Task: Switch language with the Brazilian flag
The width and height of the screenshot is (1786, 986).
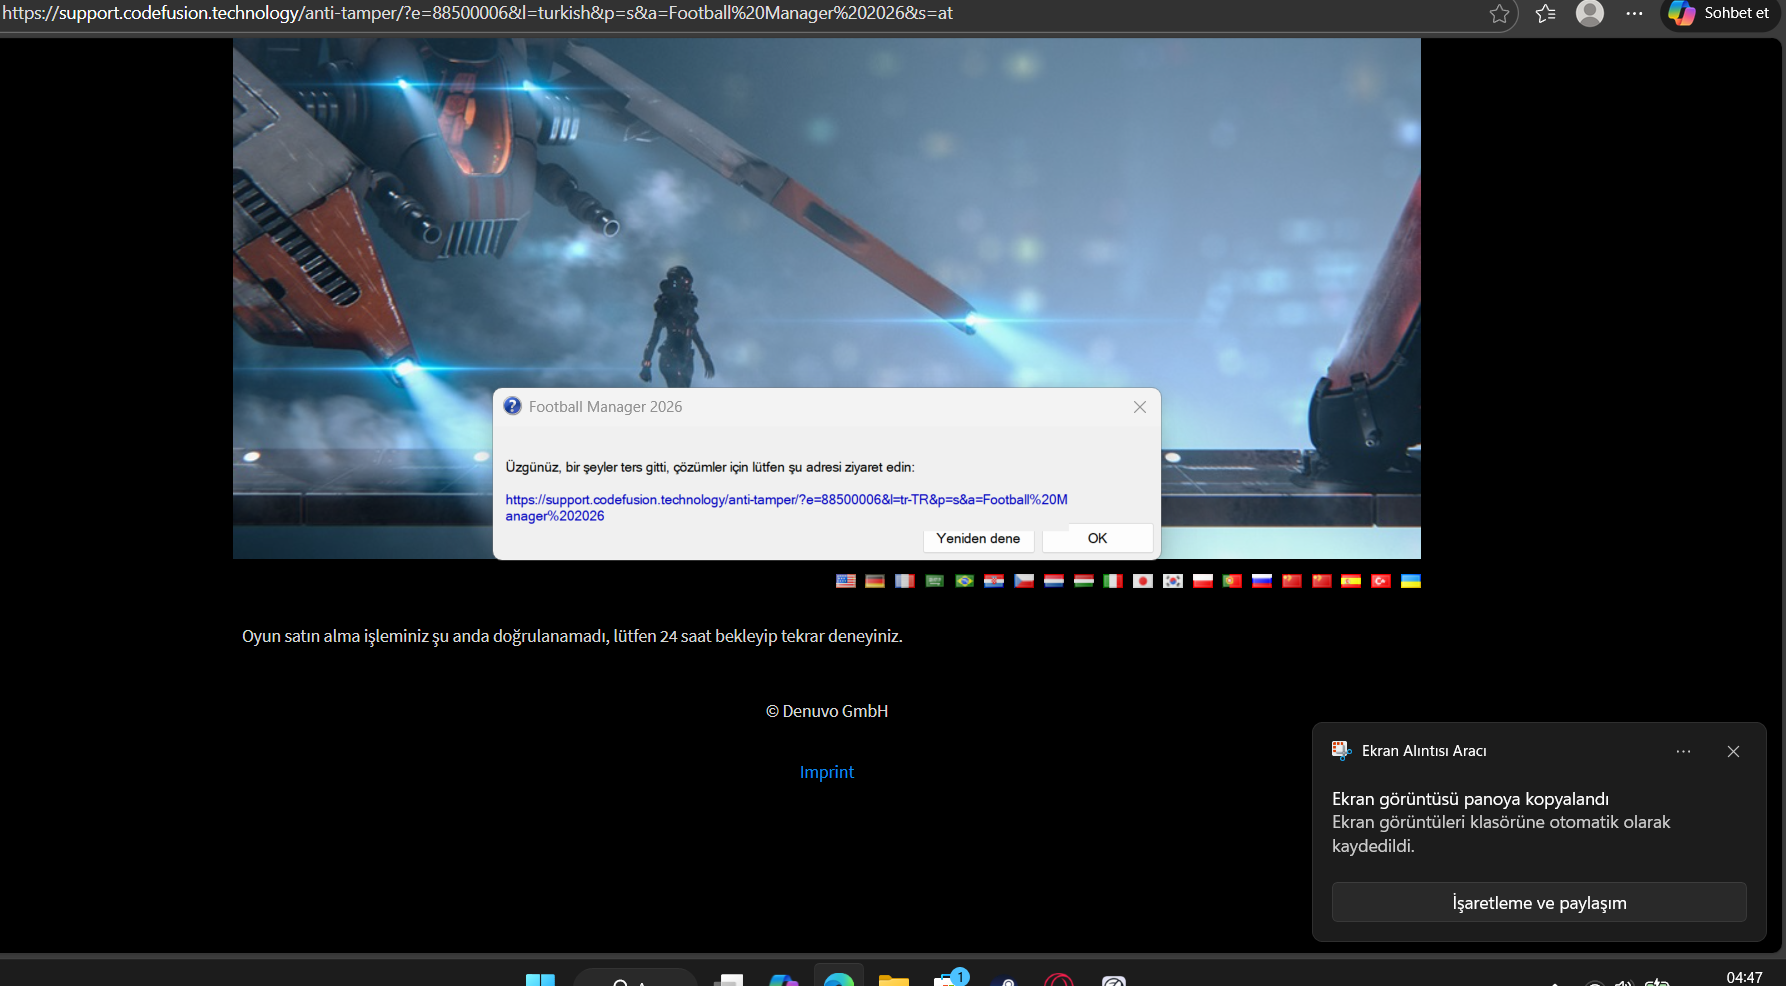Action: coord(965,581)
